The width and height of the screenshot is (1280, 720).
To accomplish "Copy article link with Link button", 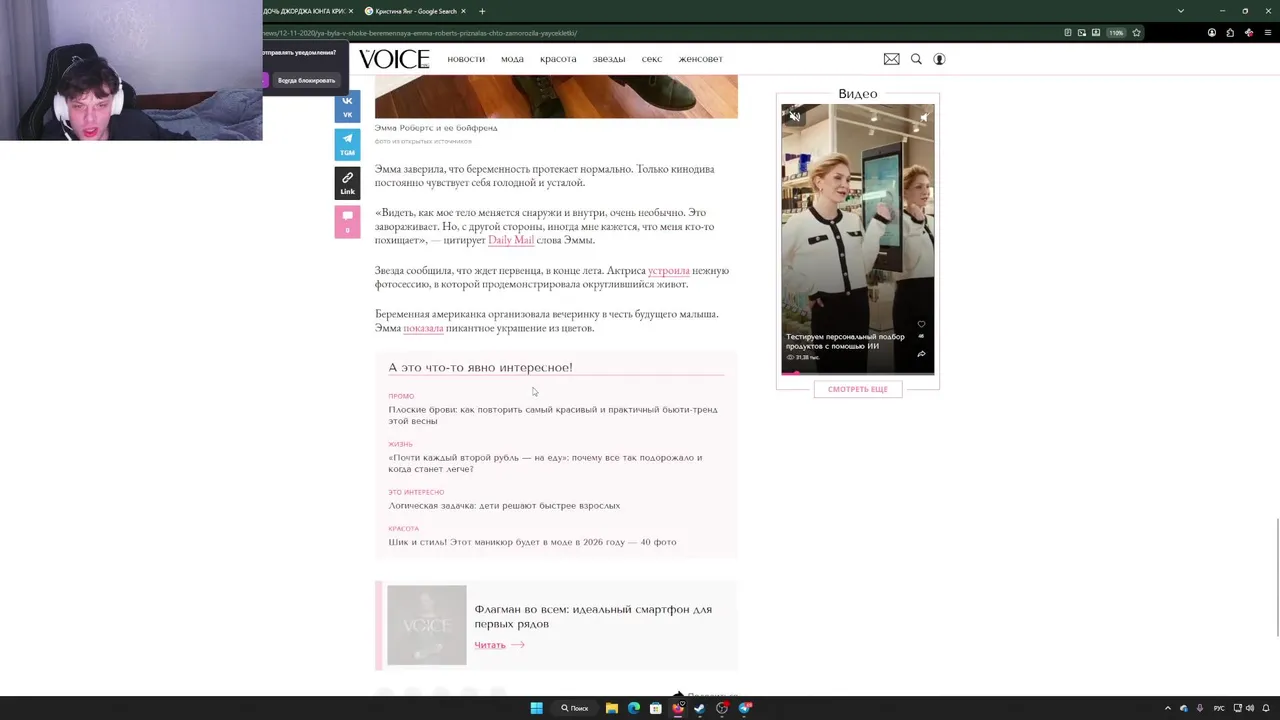I will coord(347,183).
